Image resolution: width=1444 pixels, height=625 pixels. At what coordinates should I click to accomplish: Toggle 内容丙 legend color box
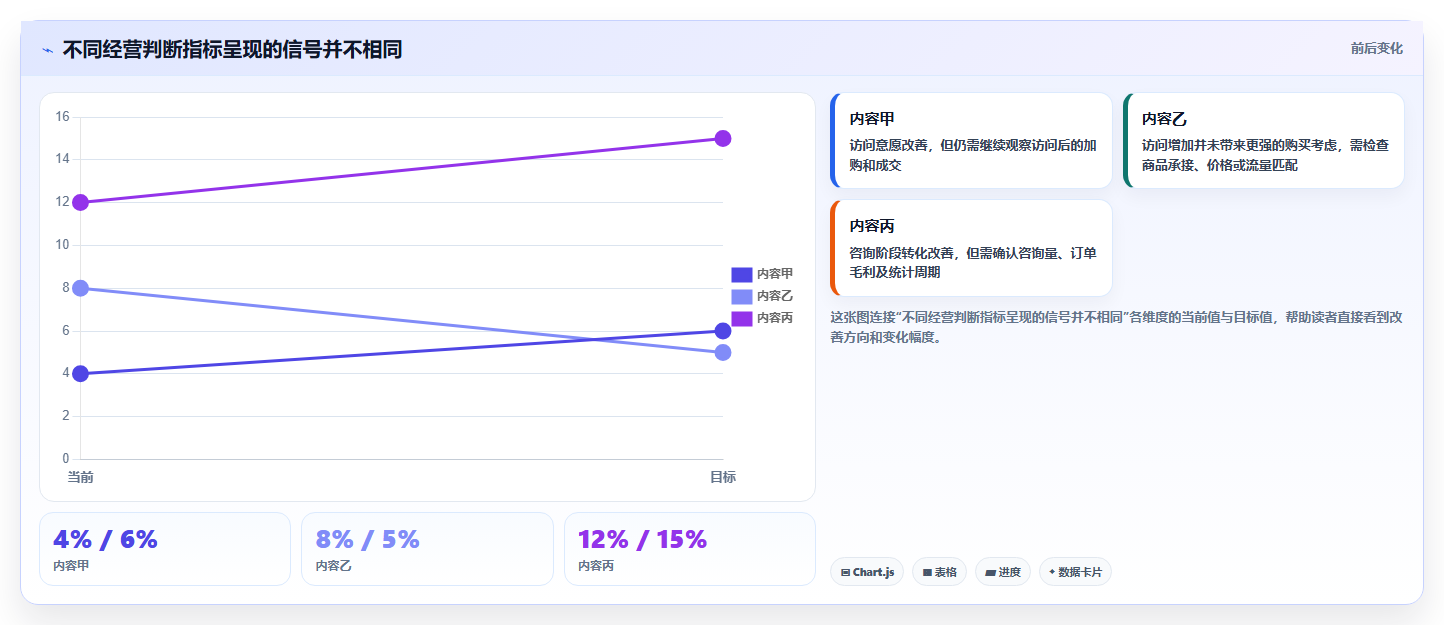pos(741,318)
